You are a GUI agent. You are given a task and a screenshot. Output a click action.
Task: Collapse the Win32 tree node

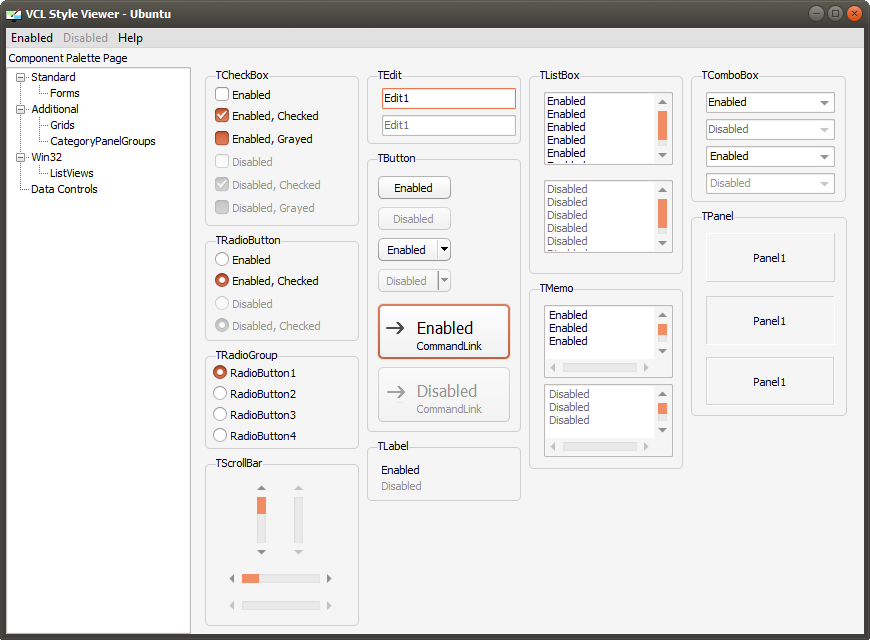[21, 157]
